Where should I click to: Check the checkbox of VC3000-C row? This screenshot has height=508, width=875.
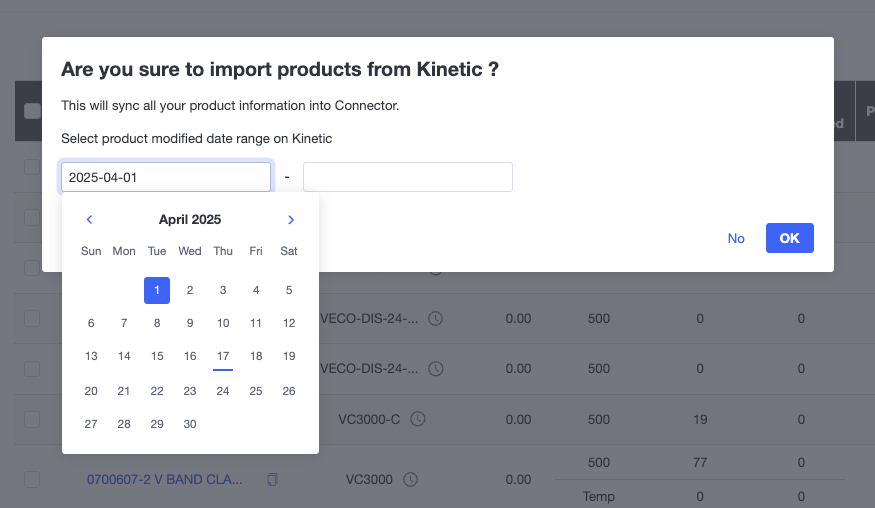tap(32, 419)
